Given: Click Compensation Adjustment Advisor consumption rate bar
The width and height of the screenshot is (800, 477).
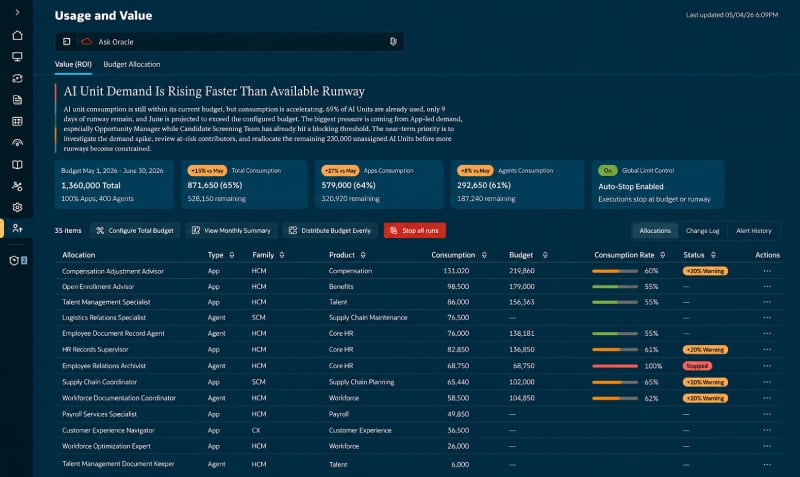Looking at the screenshot, I should coord(615,271).
